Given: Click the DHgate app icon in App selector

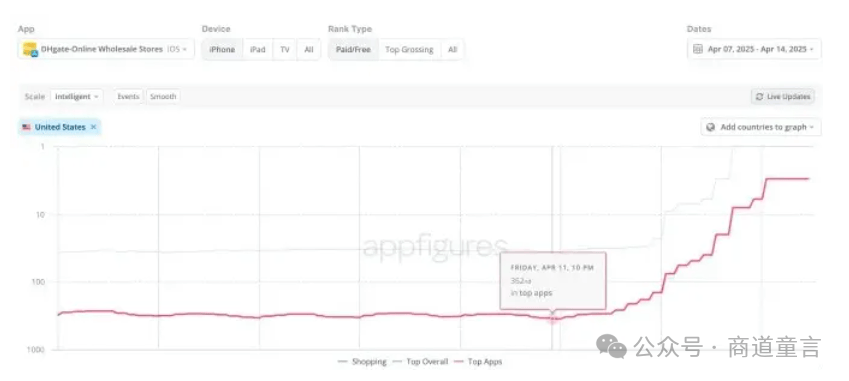Looking at the screenshot, I should (x=30, y=49).
